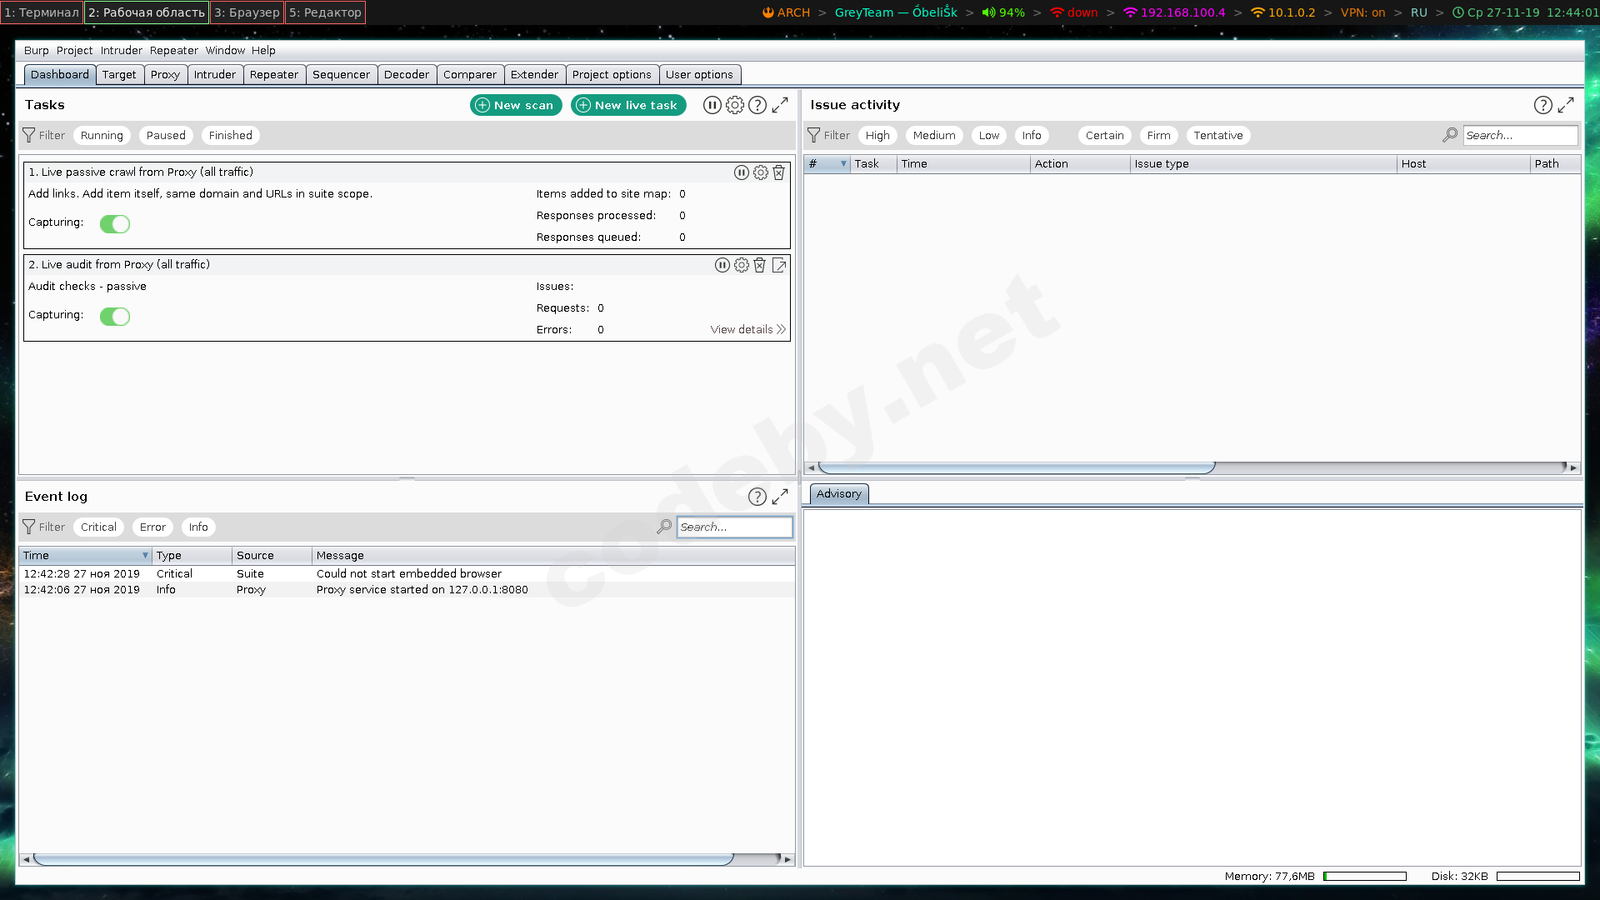Image resolution: width=1600 pixels, height=900 pixels.
Task: Toggle capturing for live passive crawl
Action: [115, 224]
